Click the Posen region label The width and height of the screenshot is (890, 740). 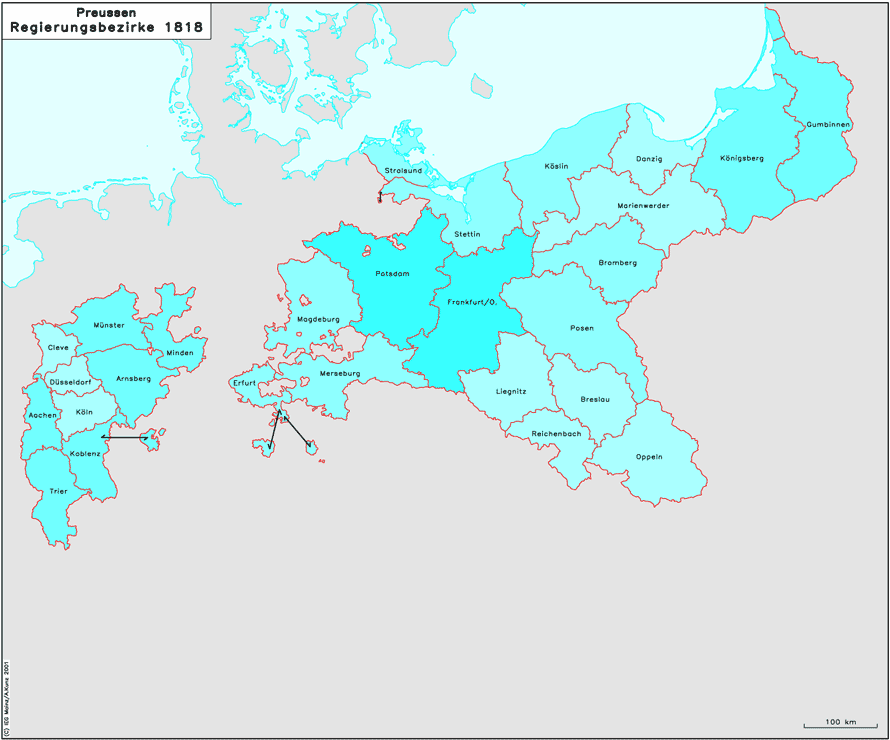coord(581,328)
